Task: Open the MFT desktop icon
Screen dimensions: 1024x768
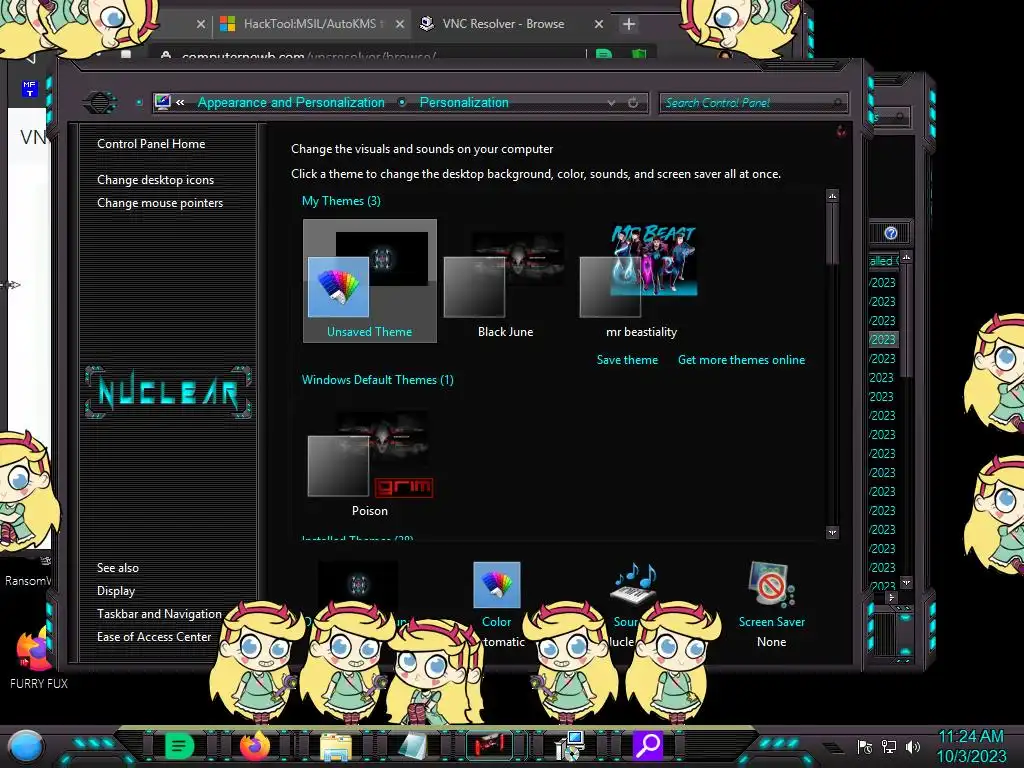Action: pos(29,88)
